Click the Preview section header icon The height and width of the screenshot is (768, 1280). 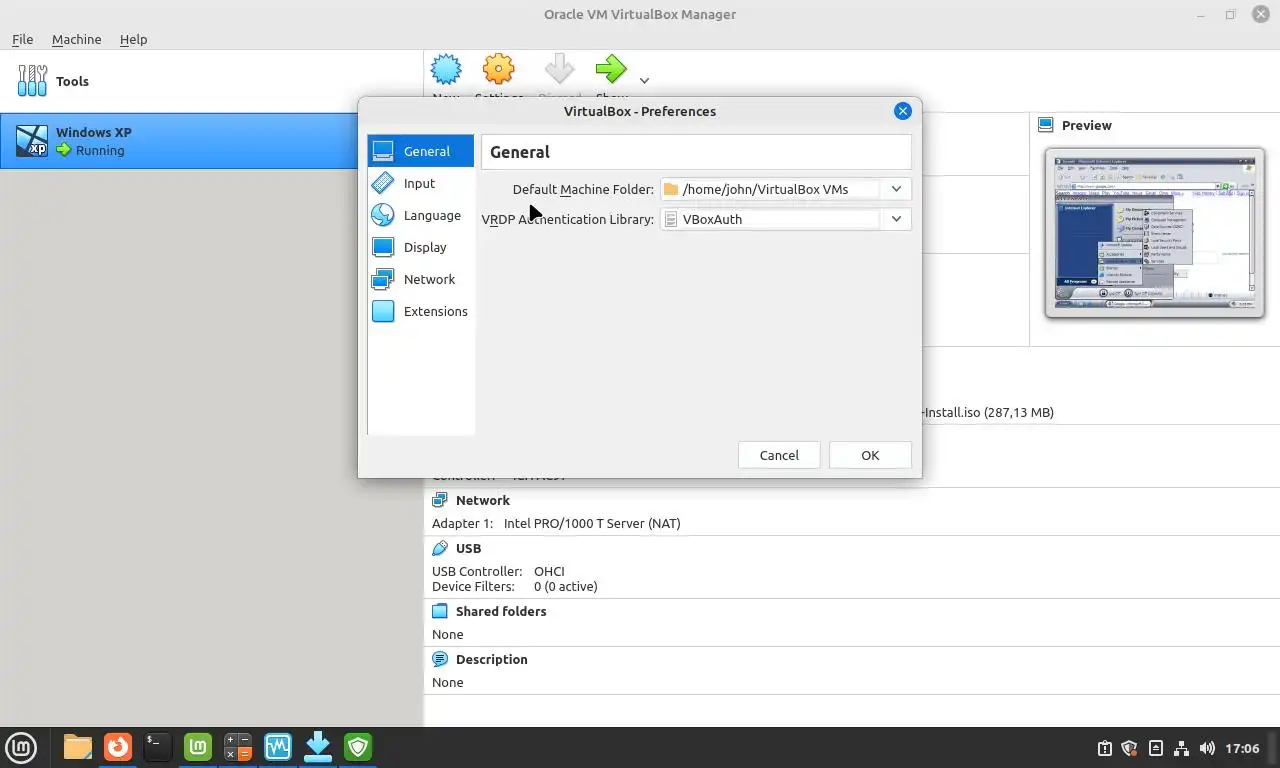(x=1046, y=125)
